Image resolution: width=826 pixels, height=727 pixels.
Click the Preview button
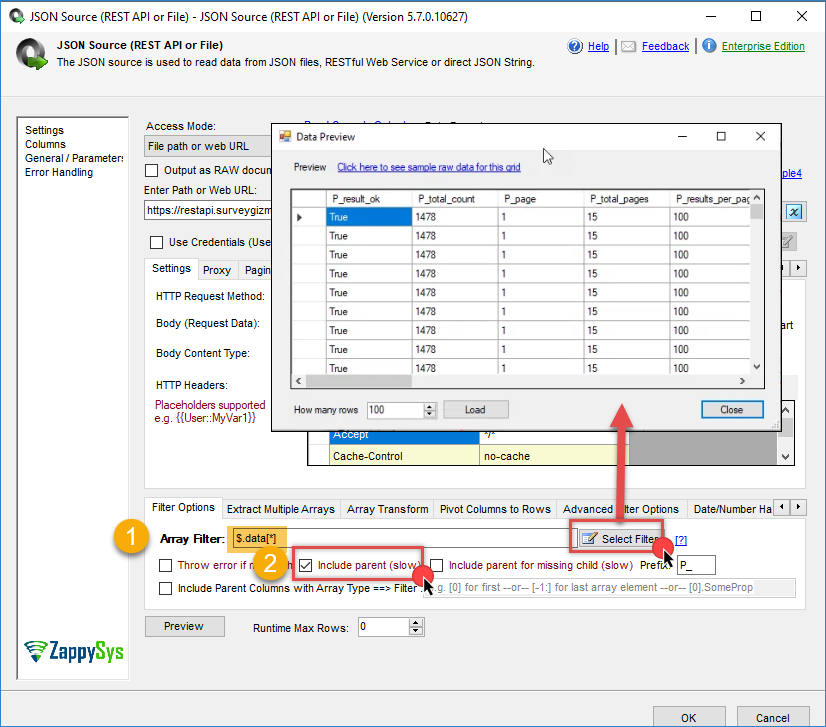pos(184,626)
